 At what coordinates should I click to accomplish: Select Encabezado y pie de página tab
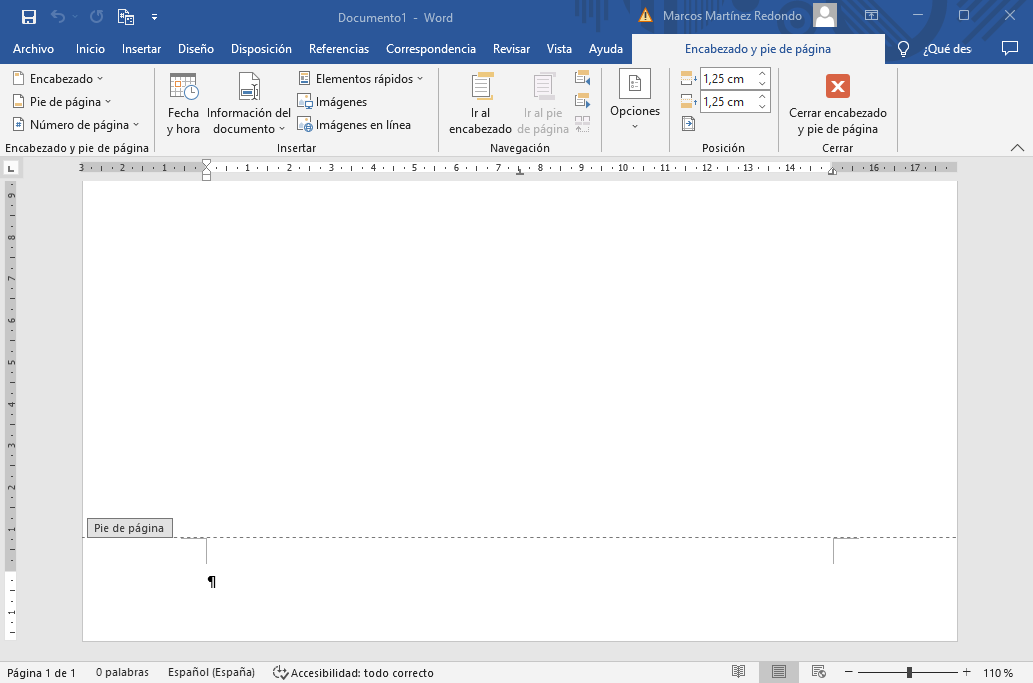(x=758, y=49)
